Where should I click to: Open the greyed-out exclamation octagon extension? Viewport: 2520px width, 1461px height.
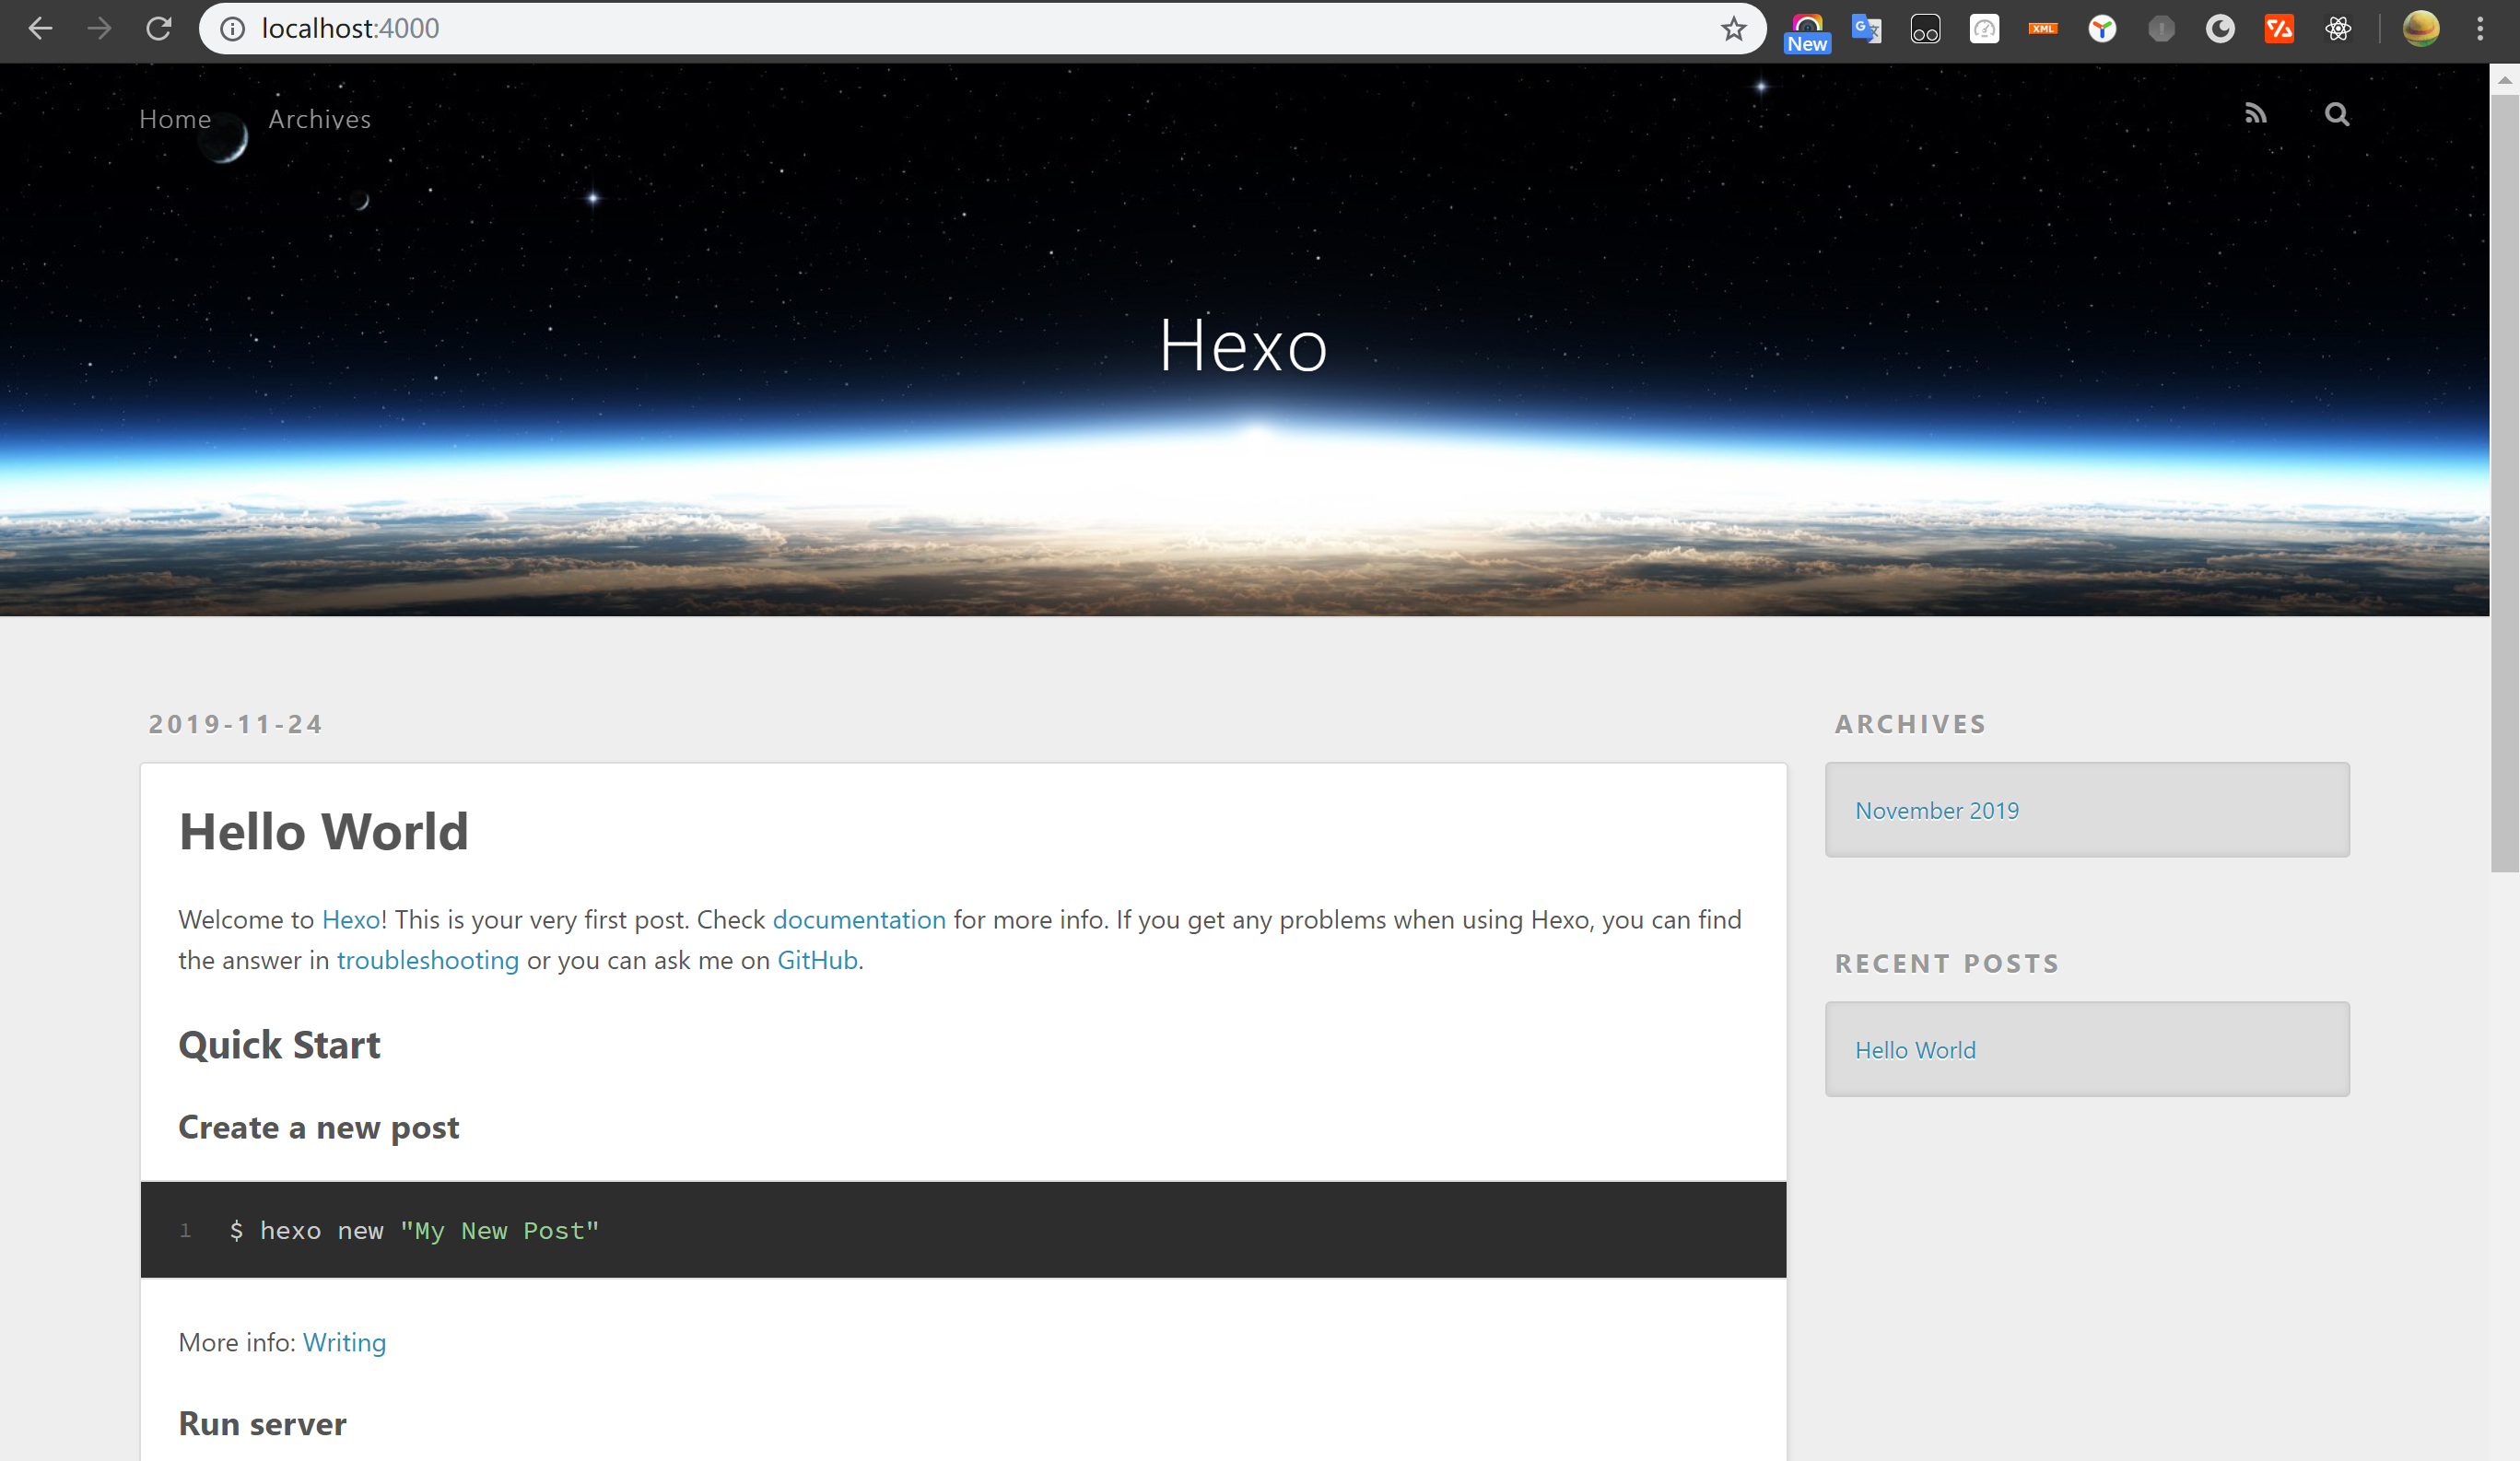pos(2161,29)
